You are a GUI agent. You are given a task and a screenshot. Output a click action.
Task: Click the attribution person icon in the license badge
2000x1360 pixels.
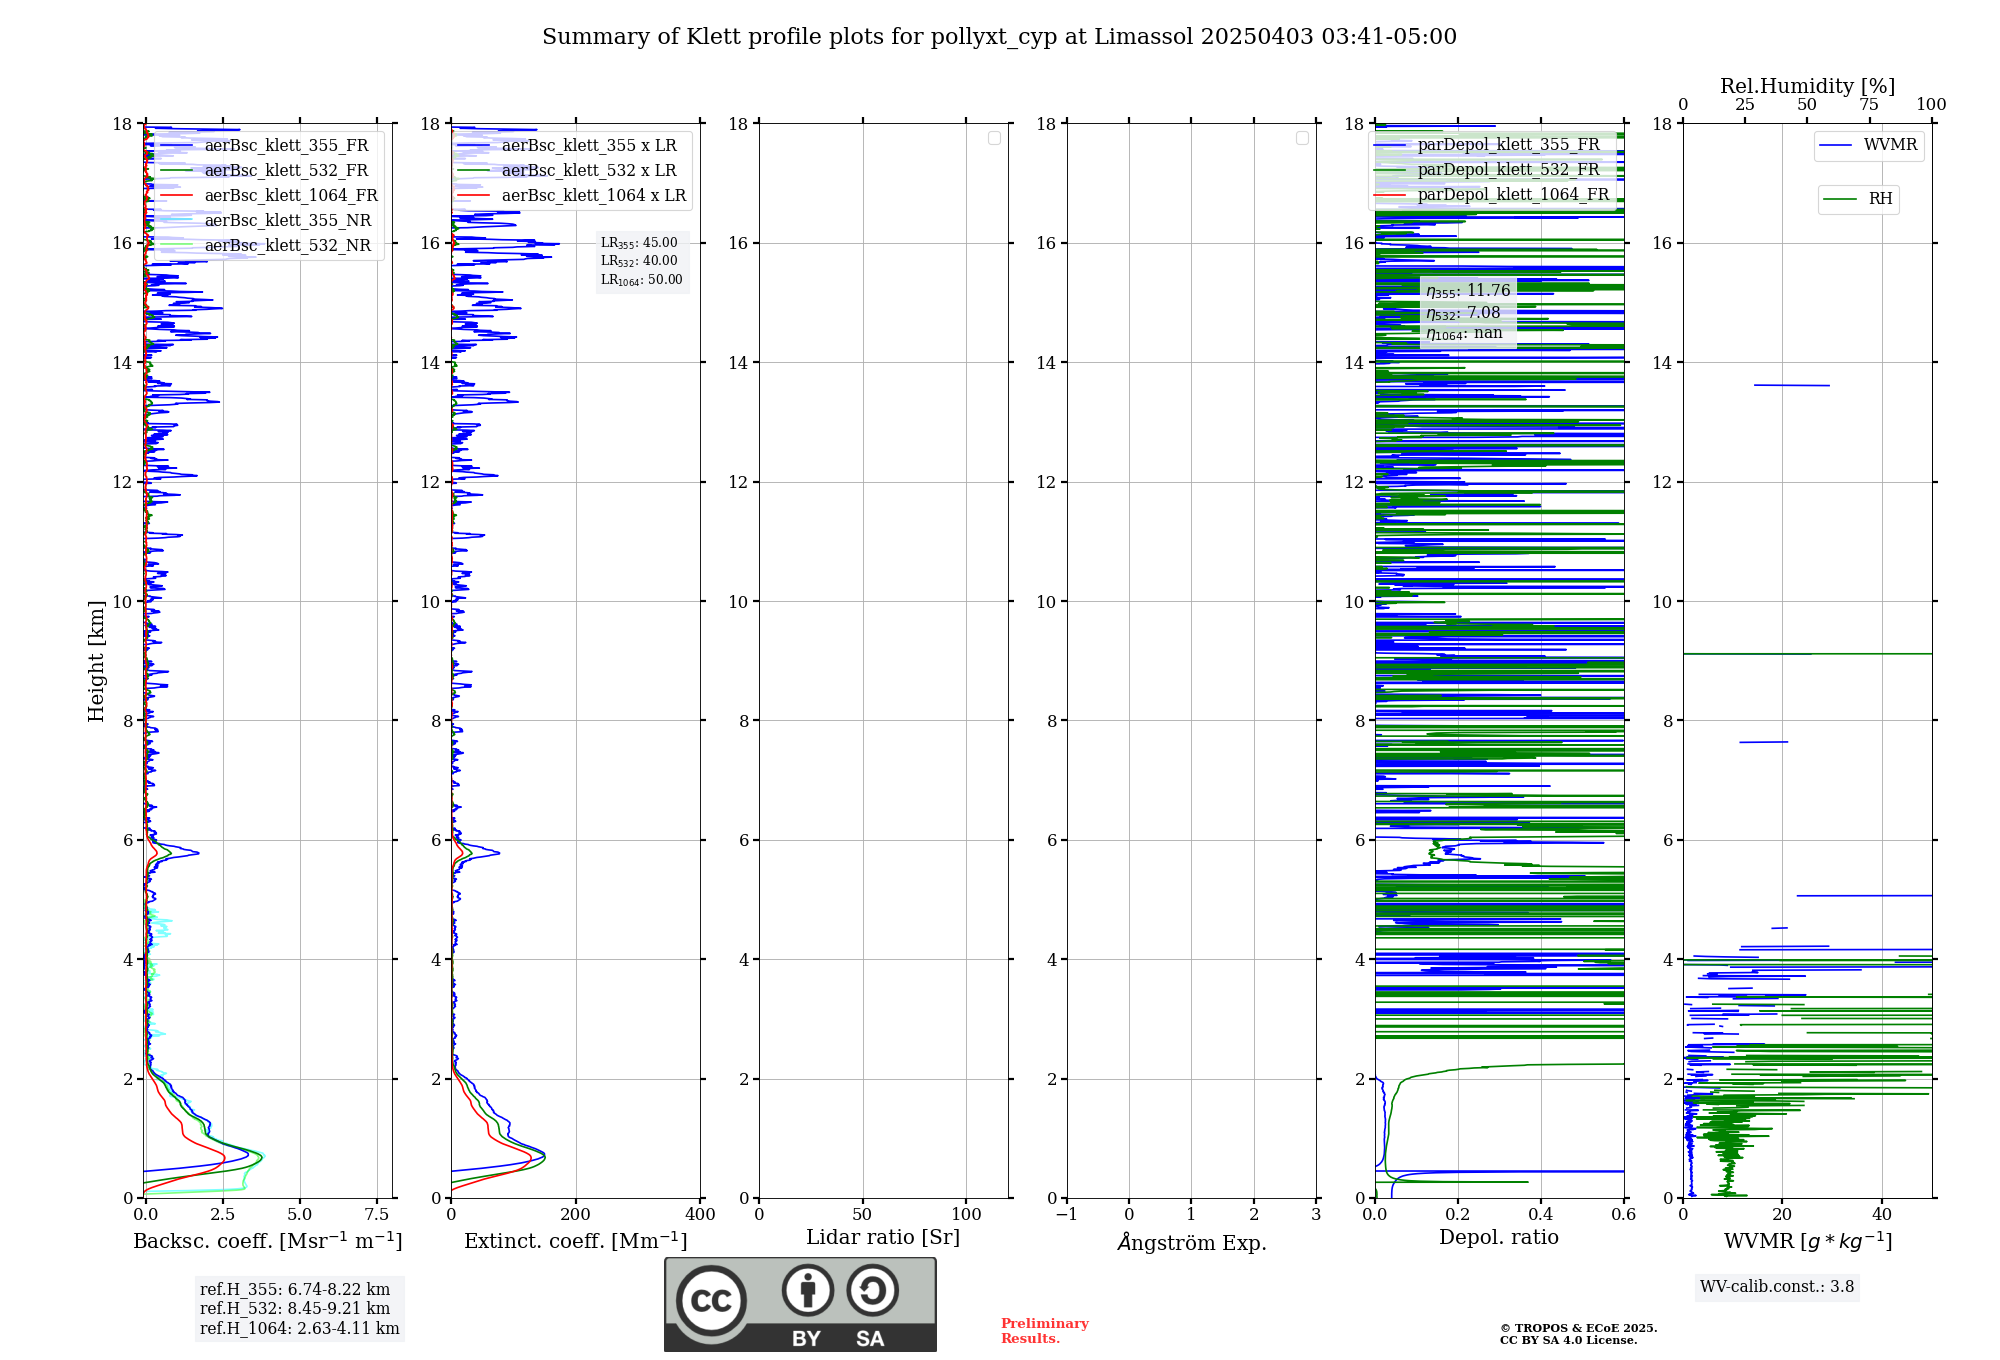(x=807, y=1290)
